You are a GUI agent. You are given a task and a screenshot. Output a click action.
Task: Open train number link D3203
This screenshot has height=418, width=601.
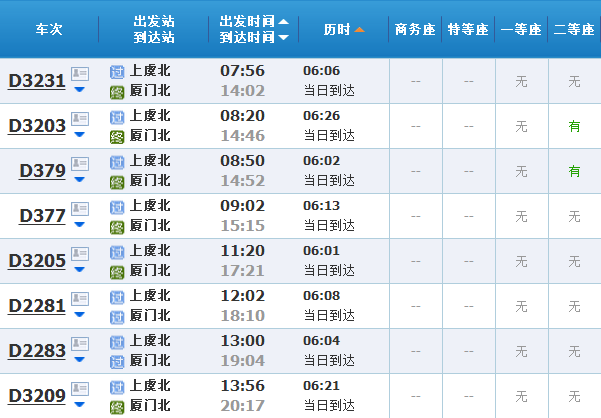[37, 126]
